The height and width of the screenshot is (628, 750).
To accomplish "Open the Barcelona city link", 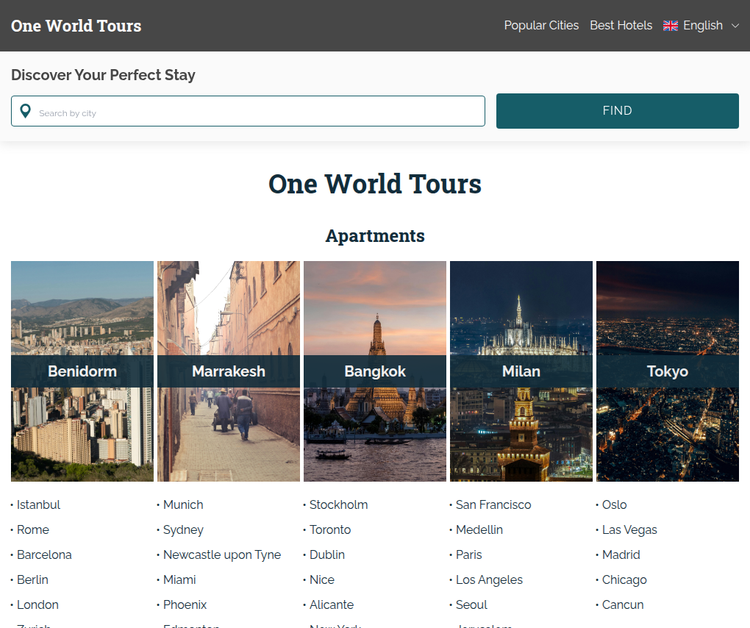I will pos(44,555).
